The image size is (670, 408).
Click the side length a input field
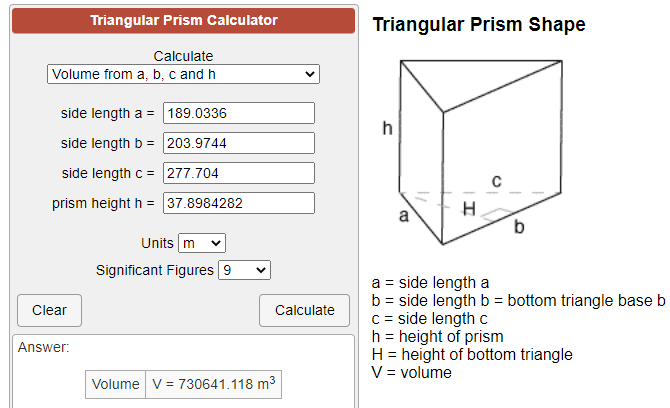[x=237, y=113]
